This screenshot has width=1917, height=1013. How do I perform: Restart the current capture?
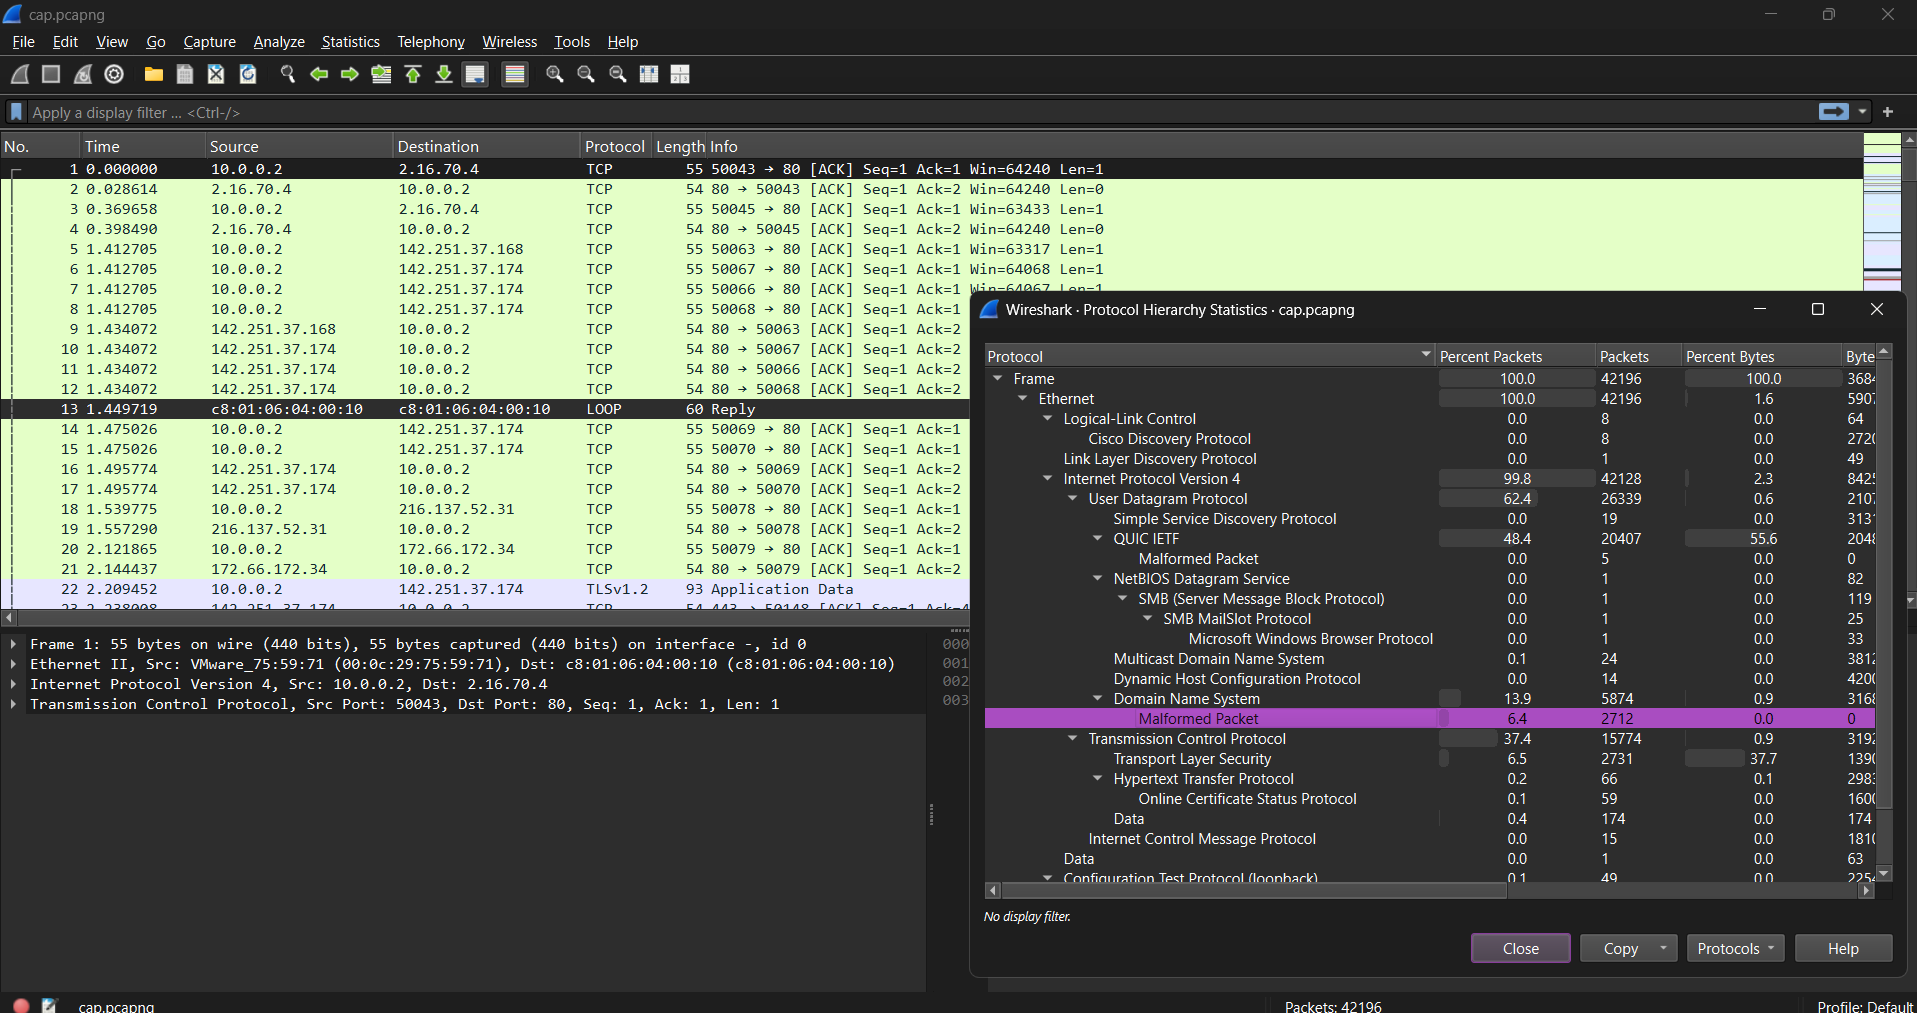pos(82,74)
